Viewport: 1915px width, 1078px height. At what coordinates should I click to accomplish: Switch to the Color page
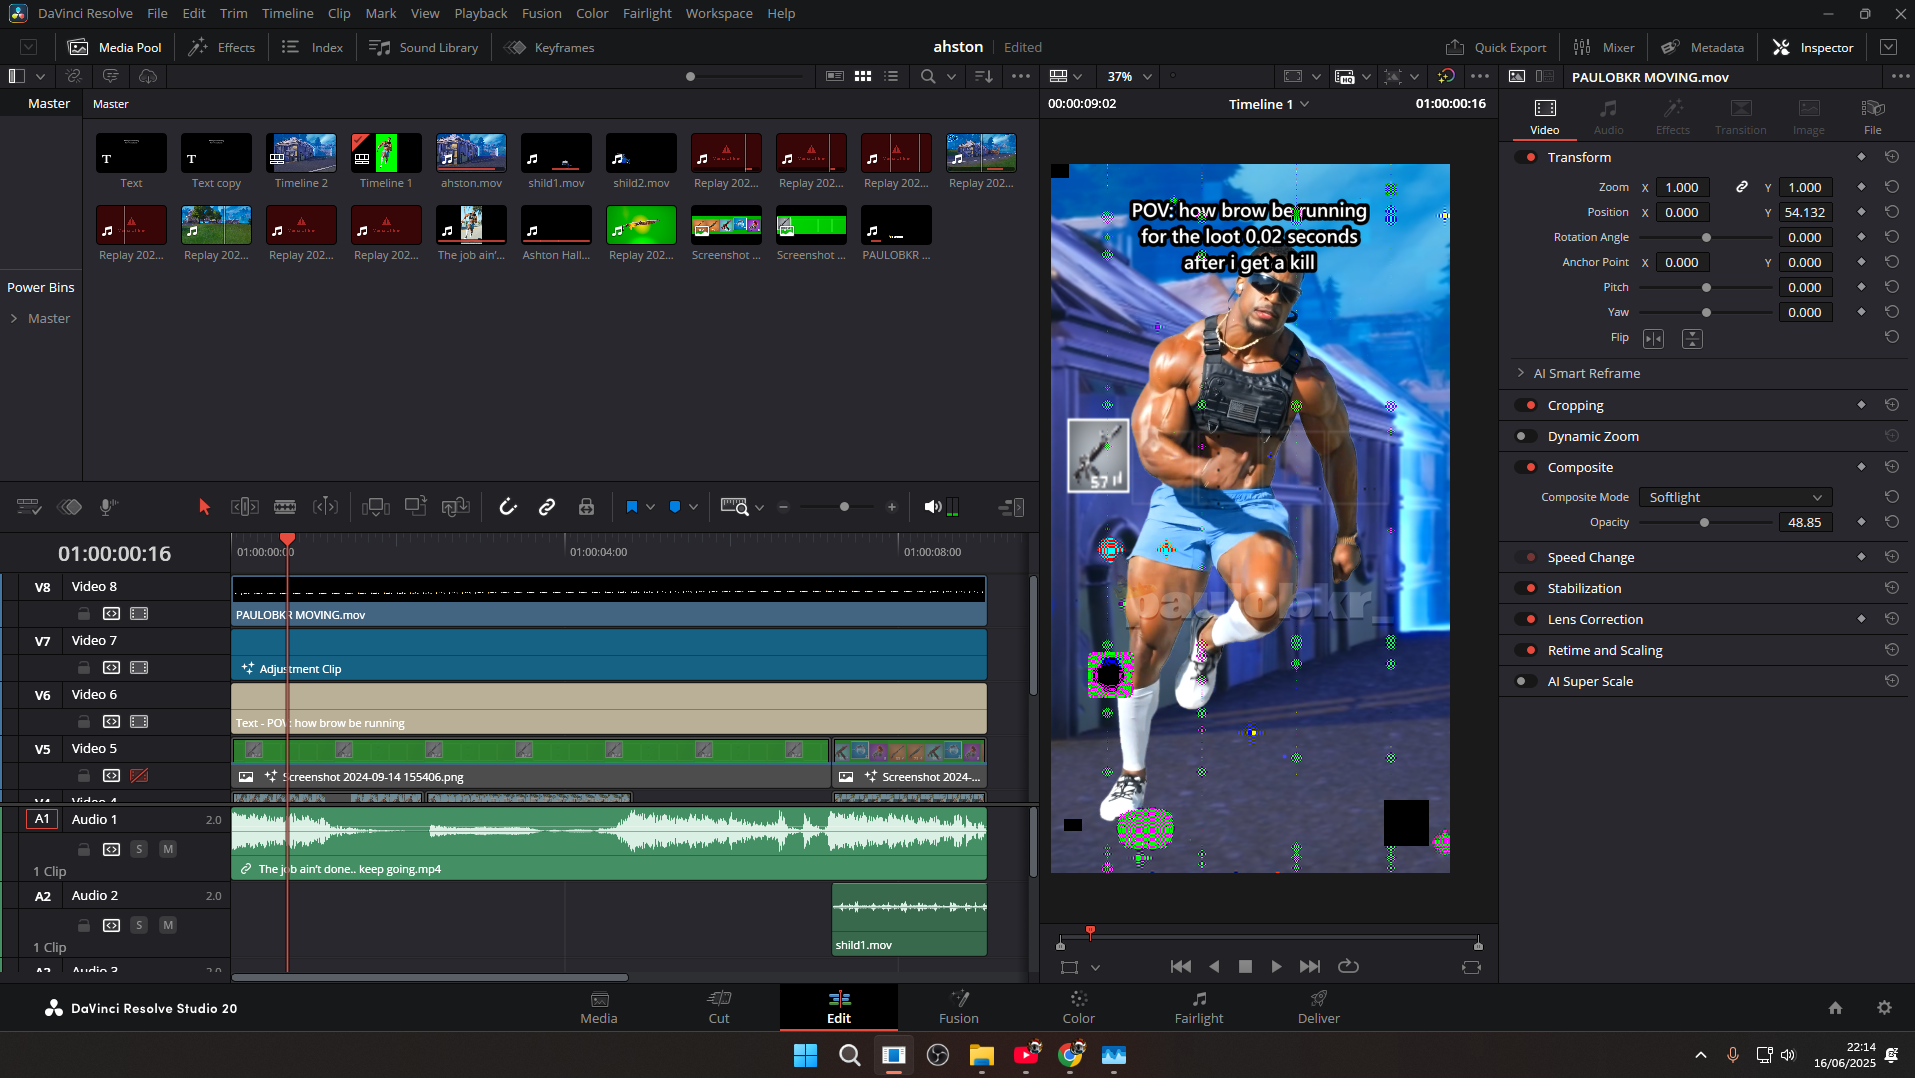pos(1078,1007)
